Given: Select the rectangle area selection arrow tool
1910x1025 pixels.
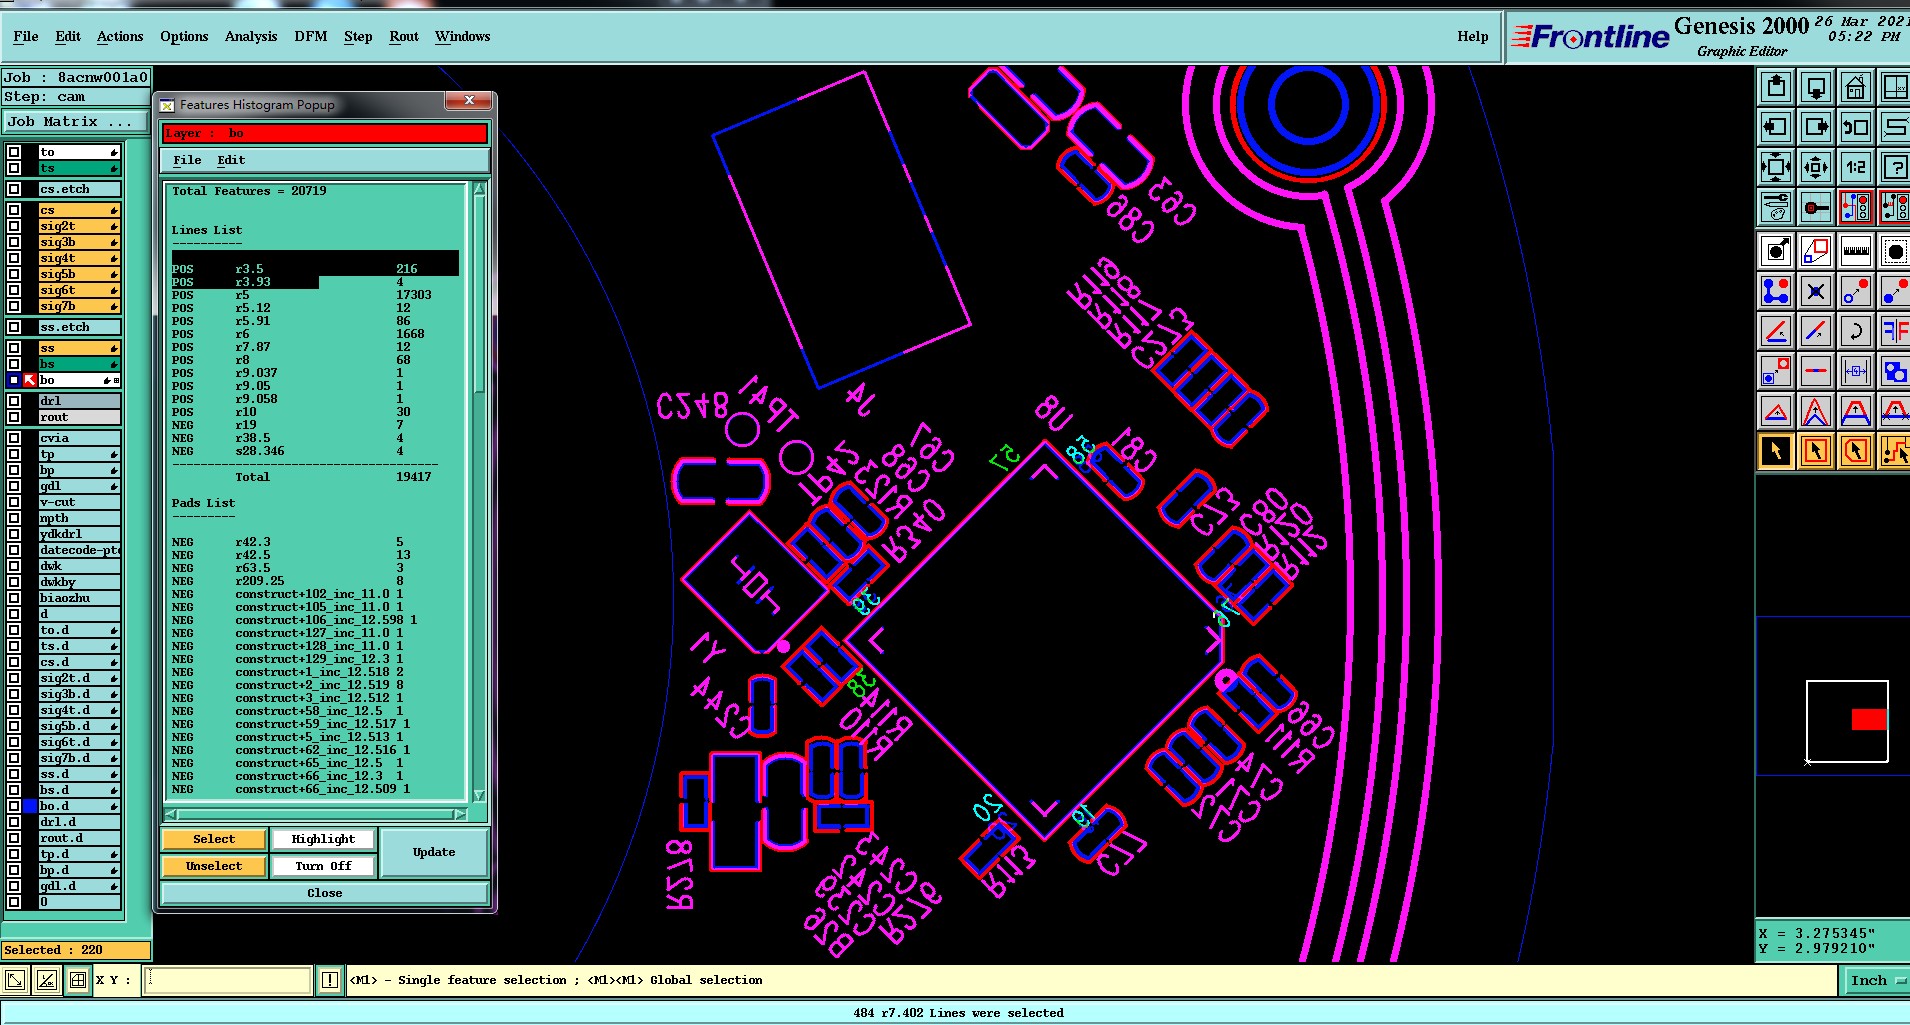Looking at the screenshot, I should click(1816, 451).
